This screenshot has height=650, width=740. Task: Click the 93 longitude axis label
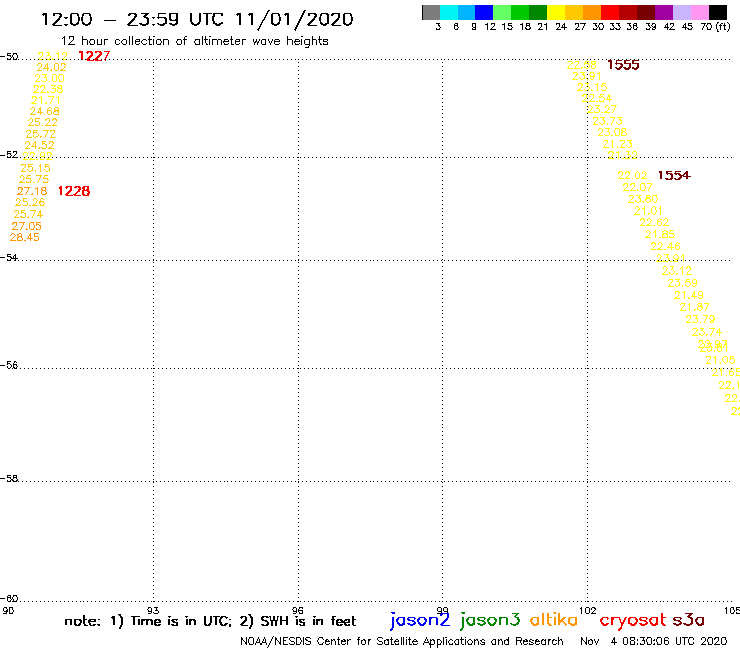coord(153,611)
